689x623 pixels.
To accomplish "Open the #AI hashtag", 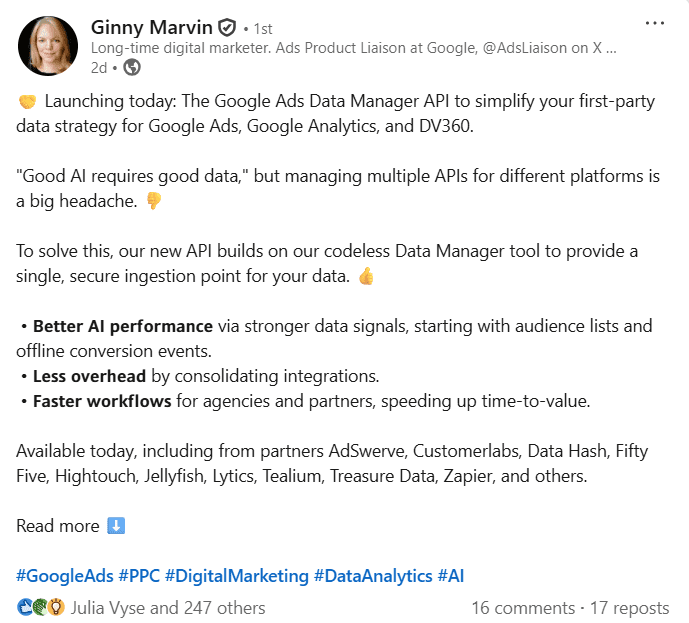I will coord(451,576).
